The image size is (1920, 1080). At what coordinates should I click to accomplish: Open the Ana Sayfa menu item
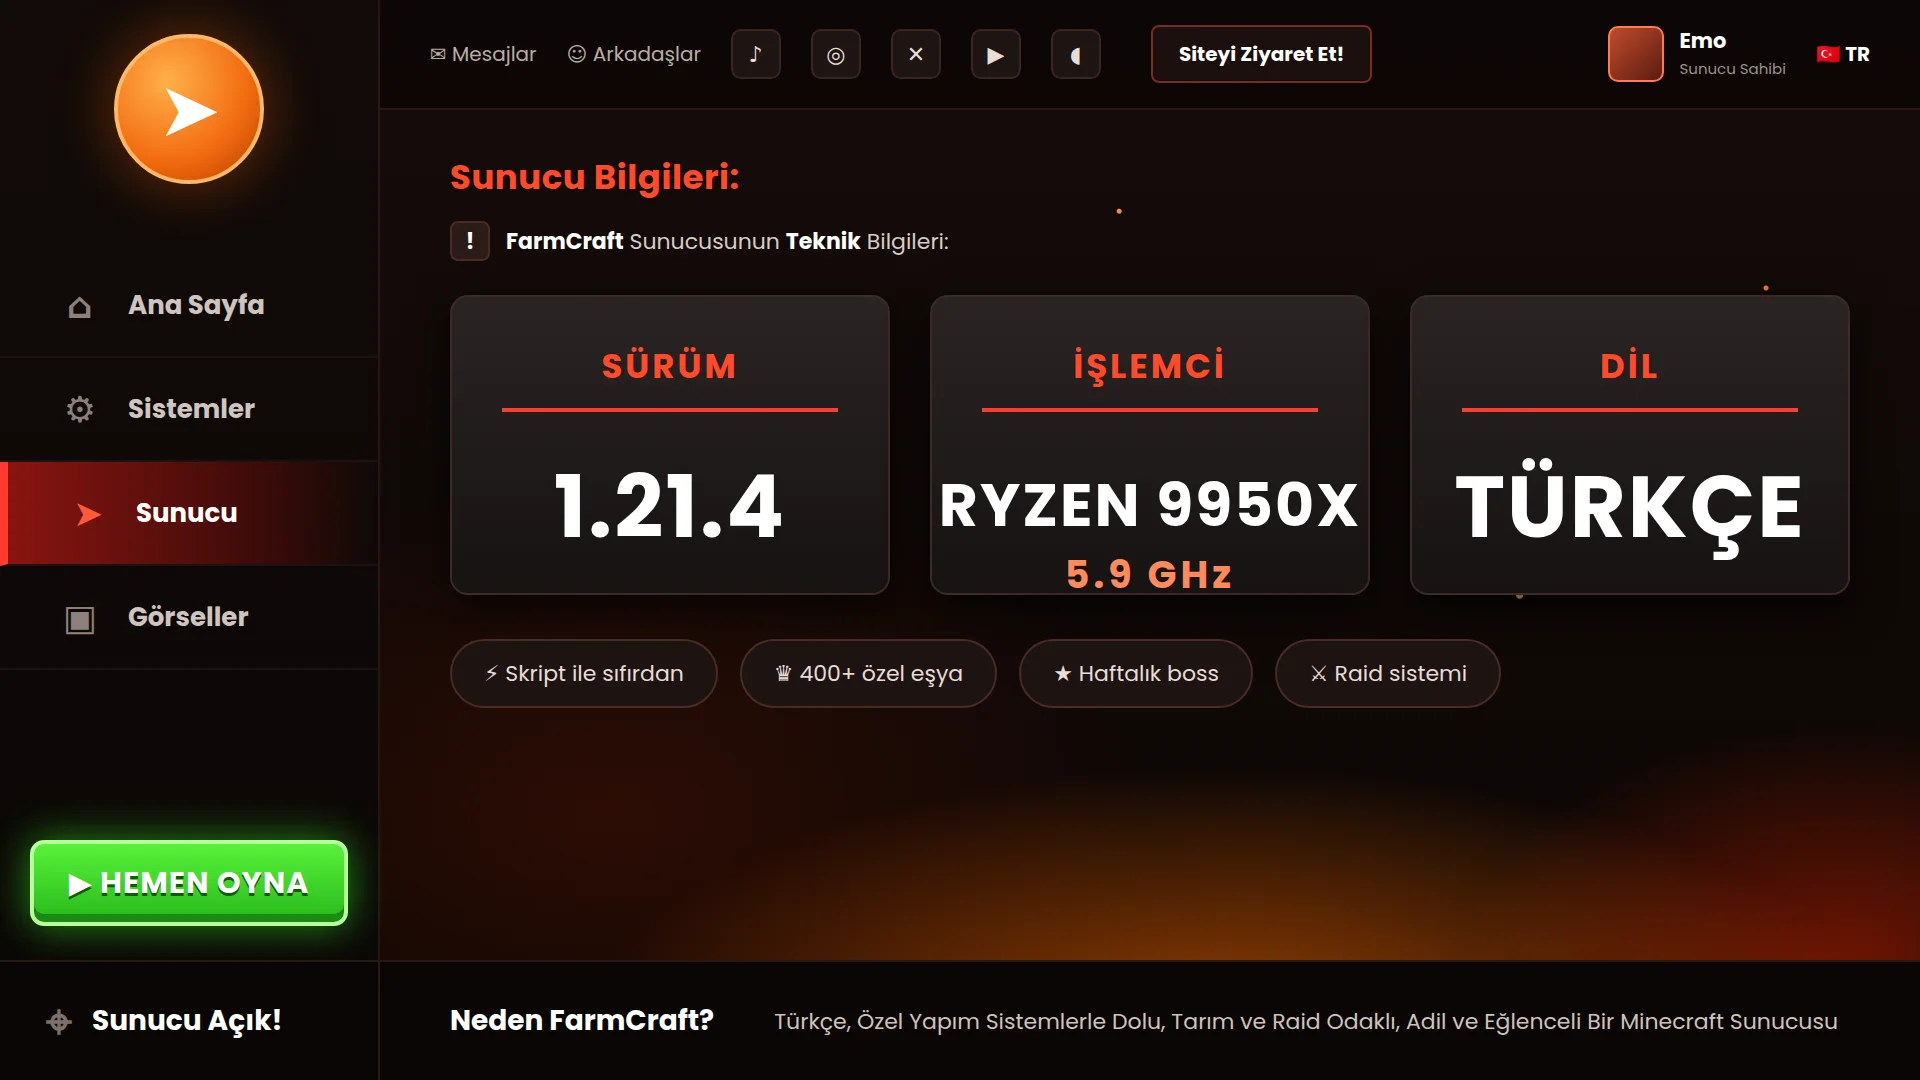coord(189,305)
